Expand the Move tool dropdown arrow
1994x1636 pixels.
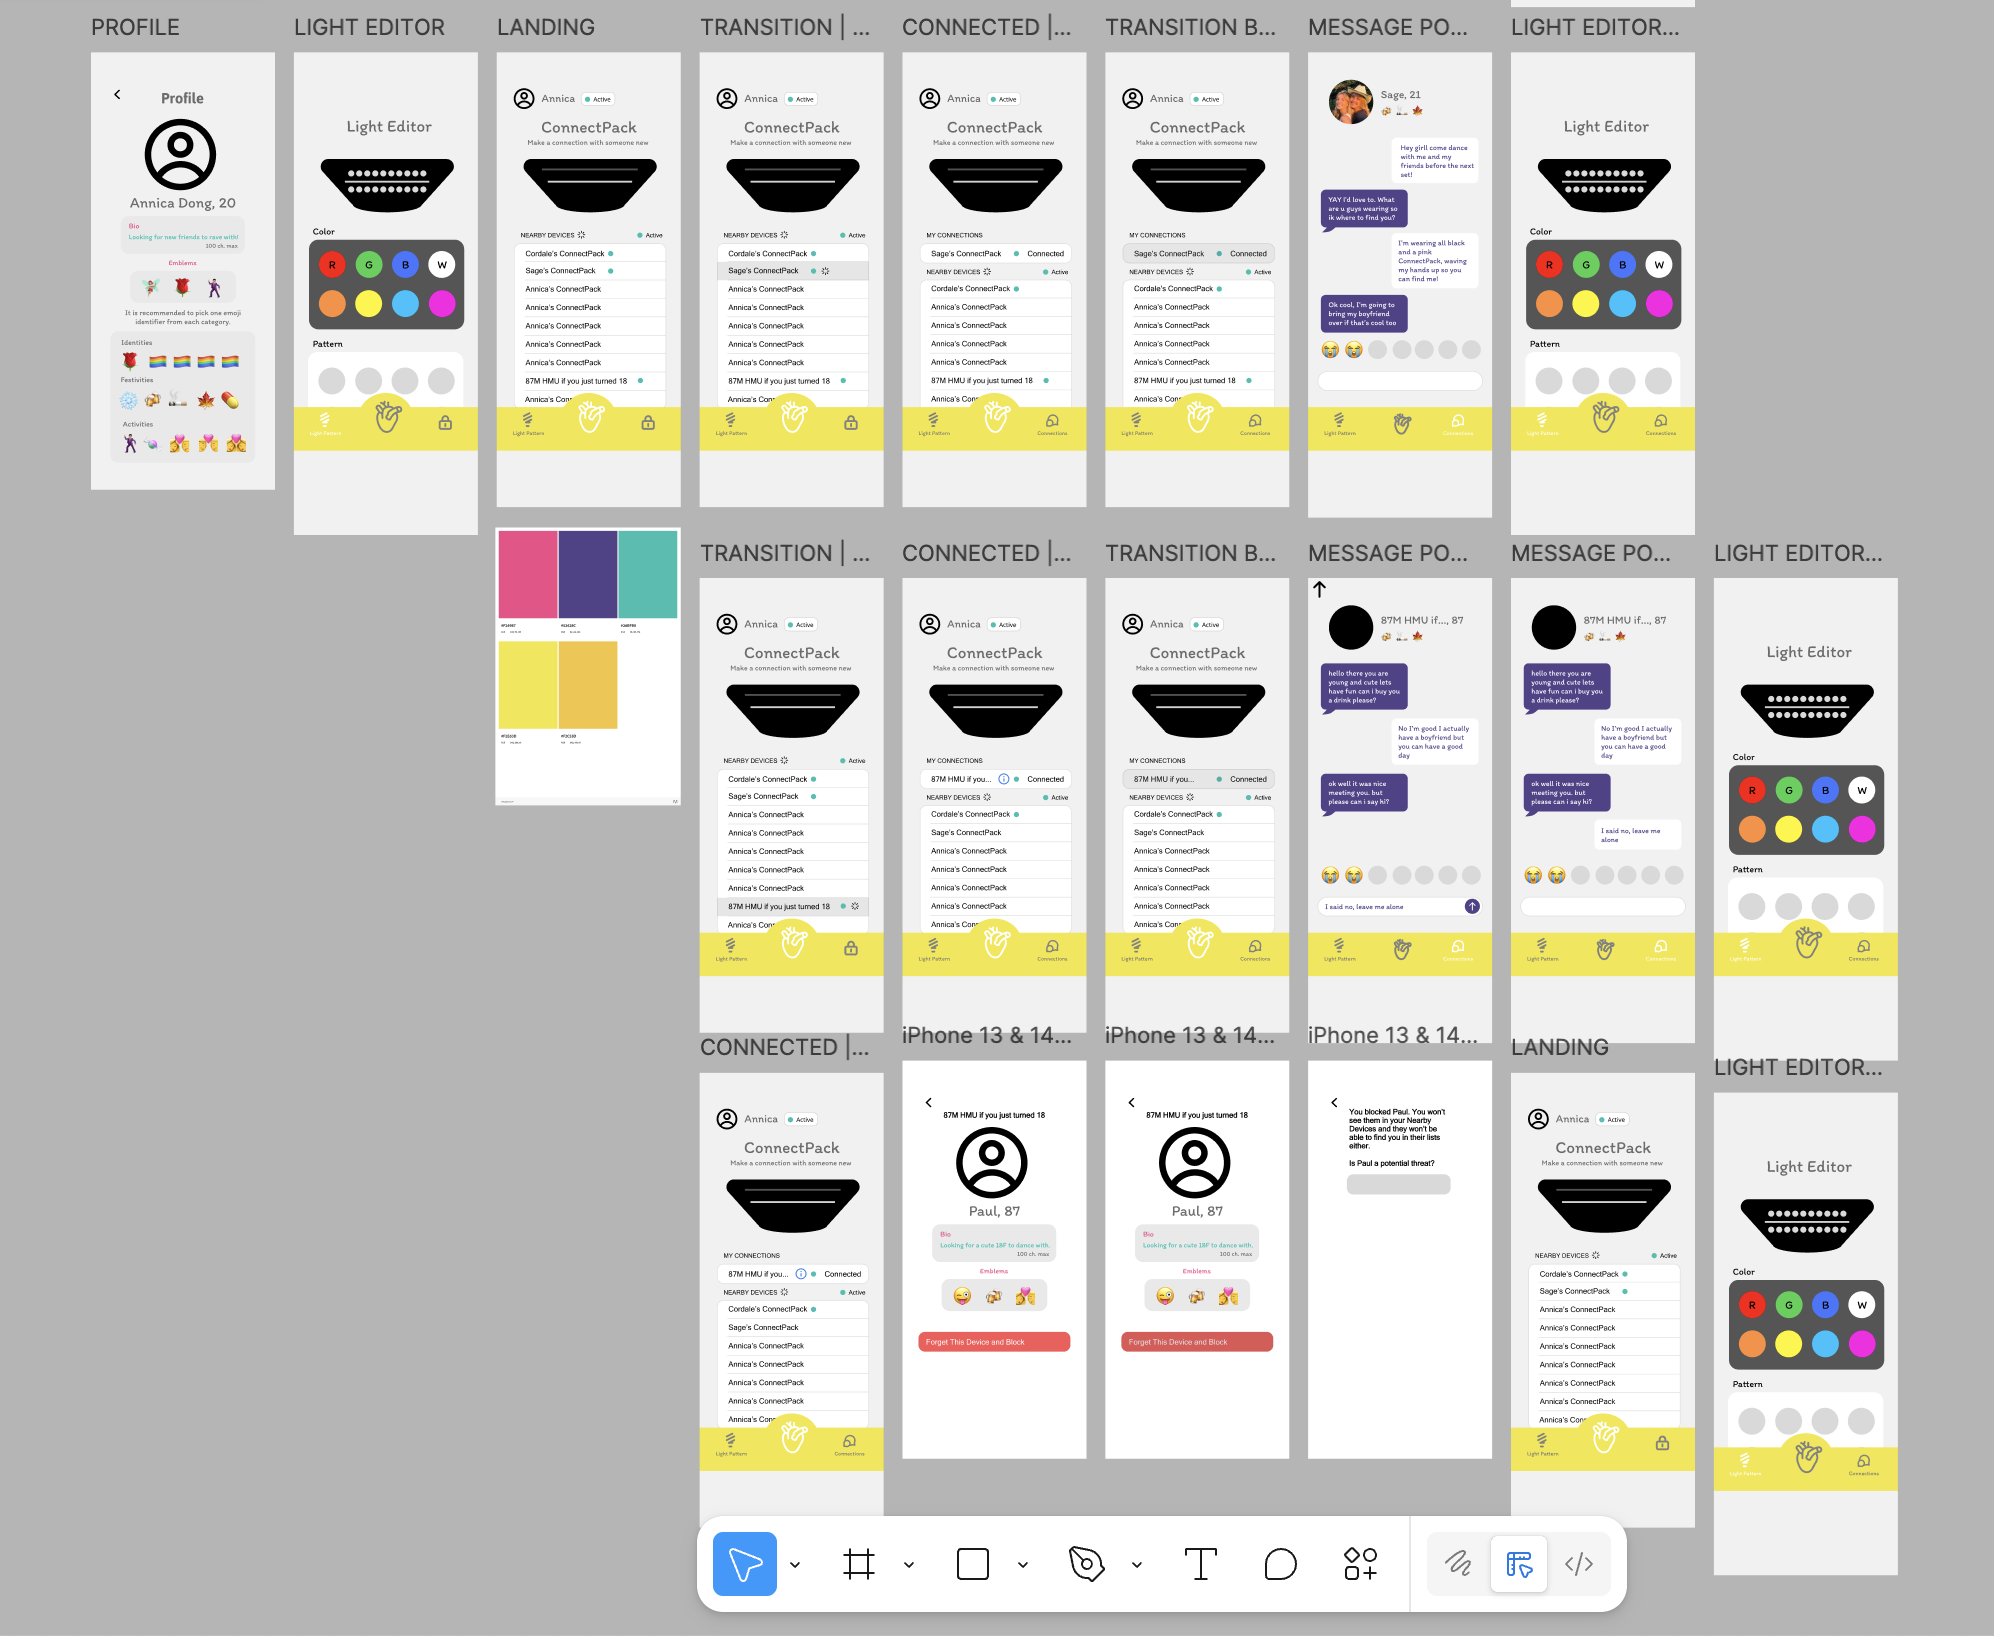click(795, 1565)
